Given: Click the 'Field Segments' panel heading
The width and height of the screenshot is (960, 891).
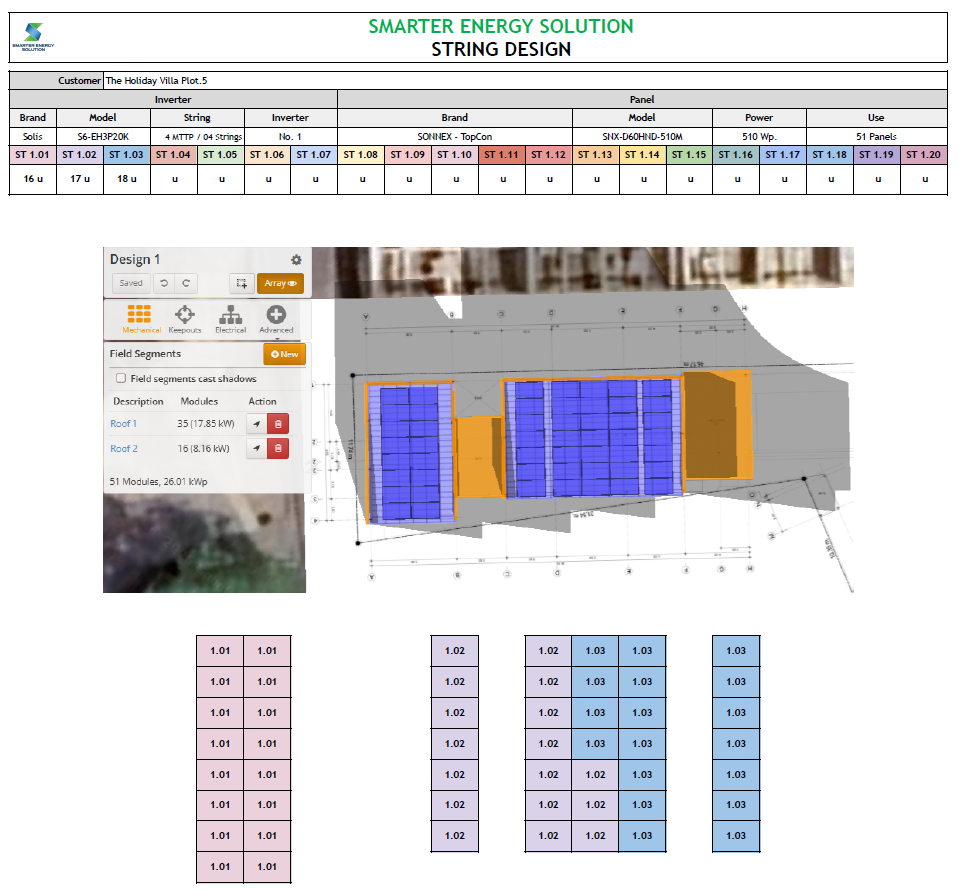Looking at the screenshot, I should click(x=145, y=354).
